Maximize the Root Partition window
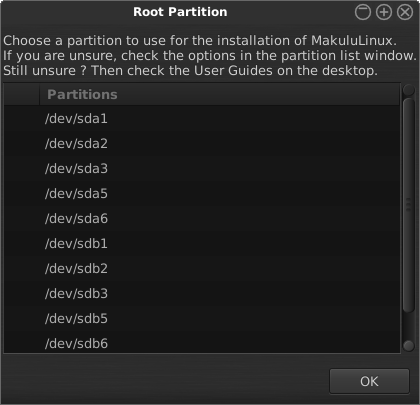Image resolution: width=420 pixels, height=405 pixels. click(x=384, y=12)
